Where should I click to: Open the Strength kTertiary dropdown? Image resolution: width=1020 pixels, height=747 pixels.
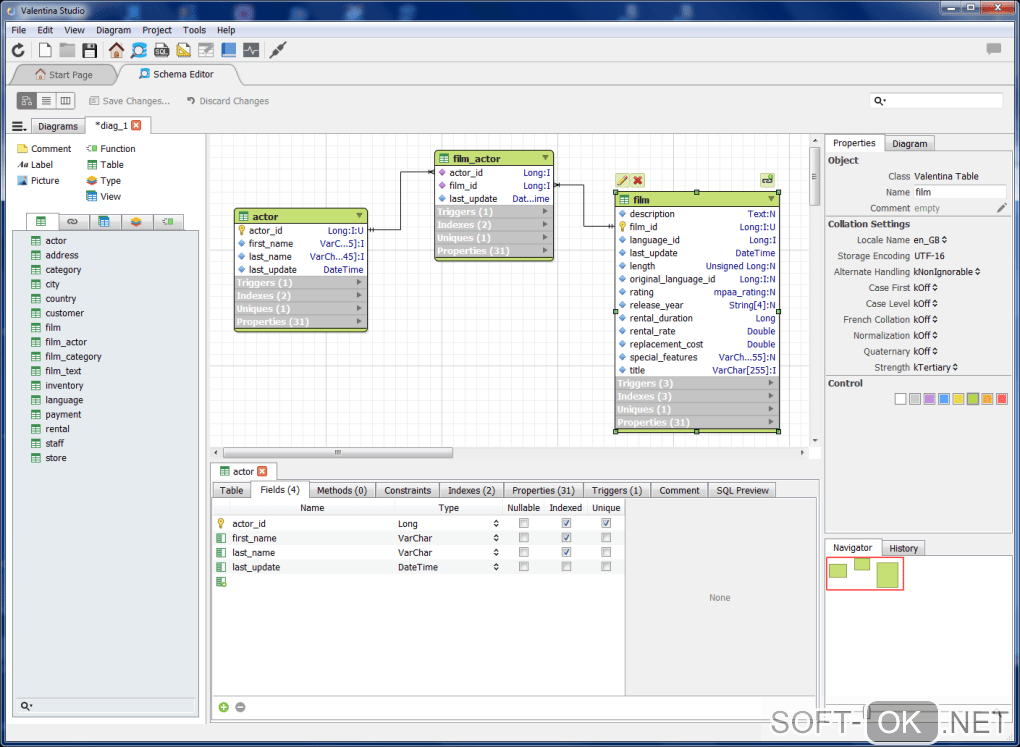point(936,368)
